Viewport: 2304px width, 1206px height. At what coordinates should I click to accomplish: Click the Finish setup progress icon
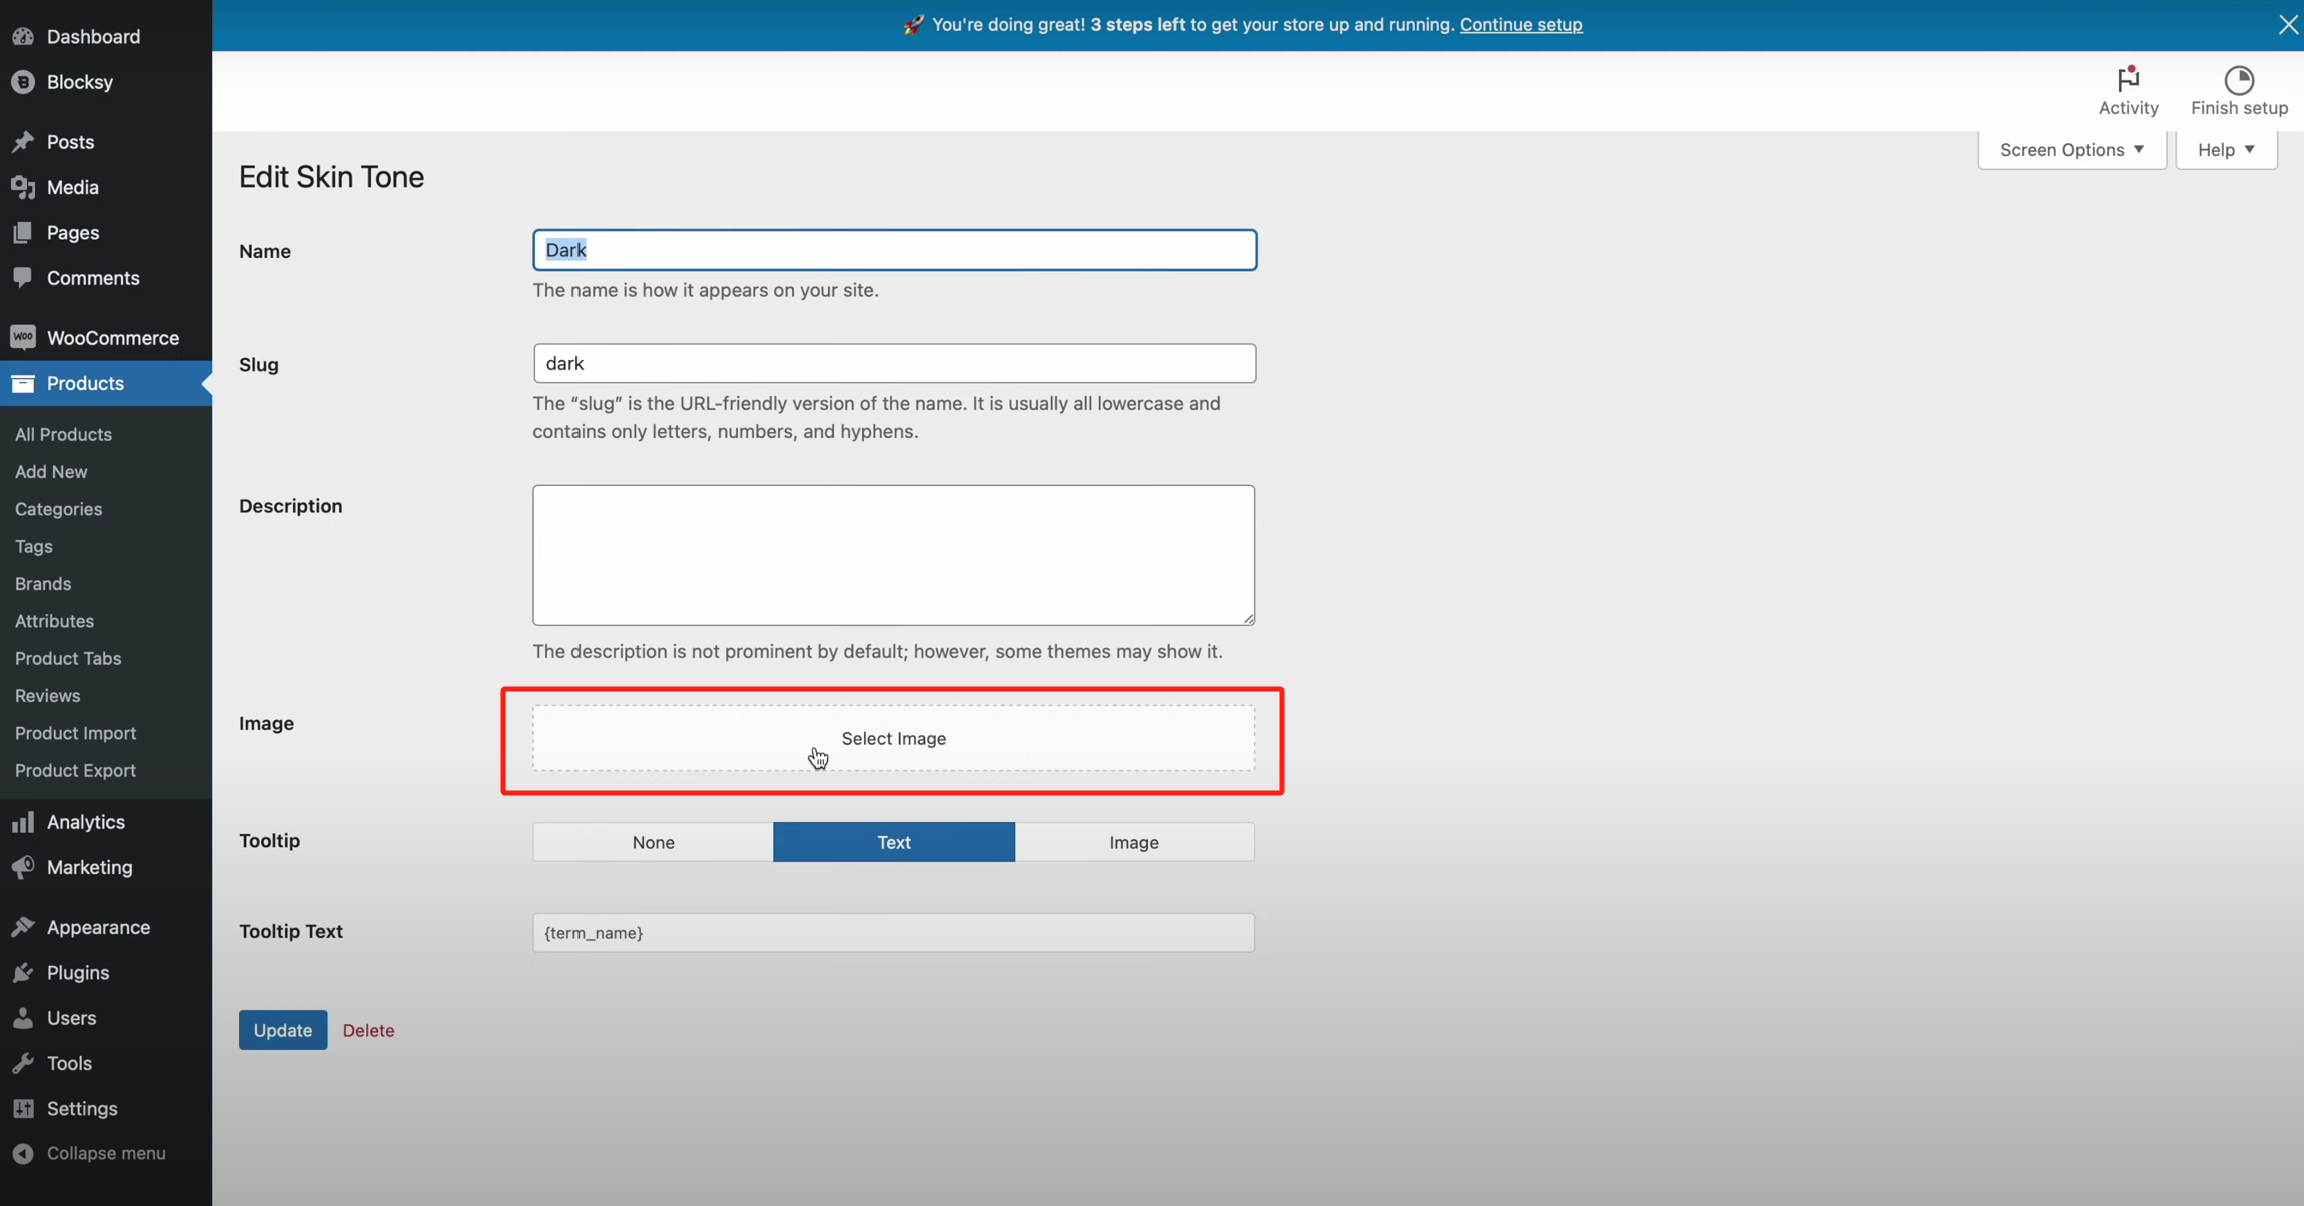tap(2239, 80)
